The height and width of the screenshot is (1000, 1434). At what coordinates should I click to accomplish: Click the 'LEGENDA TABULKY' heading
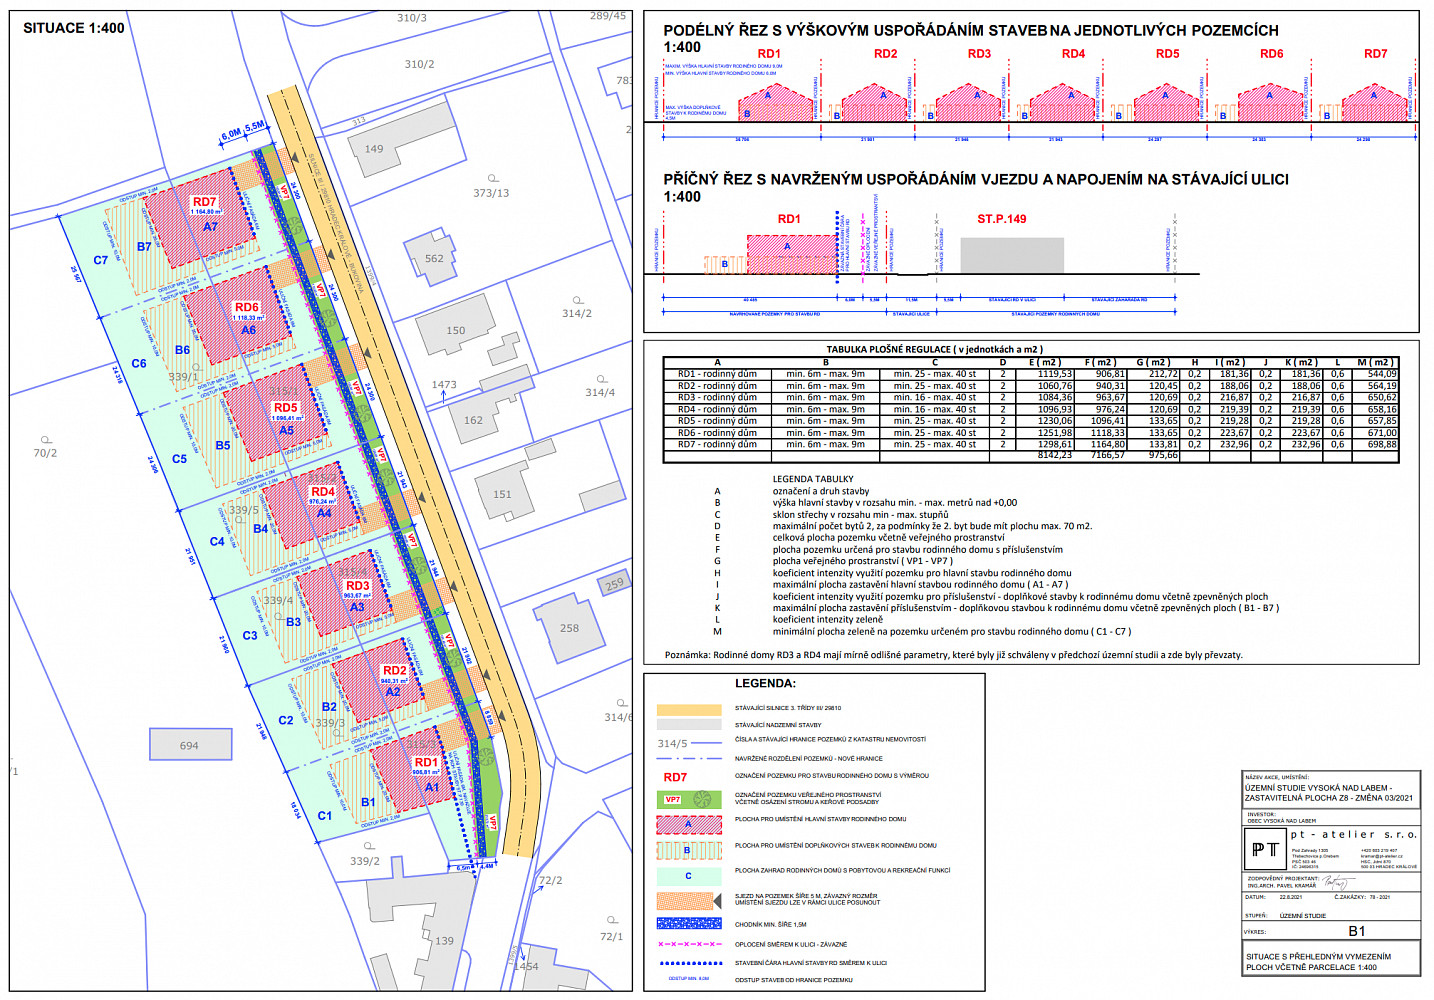(813, 479)
